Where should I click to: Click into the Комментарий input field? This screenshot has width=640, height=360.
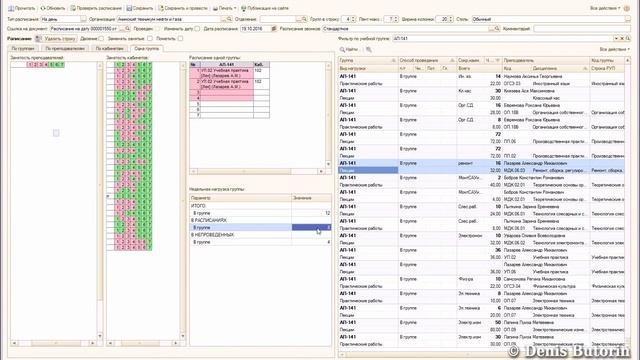pyautogui.click(x=582, y=29)
